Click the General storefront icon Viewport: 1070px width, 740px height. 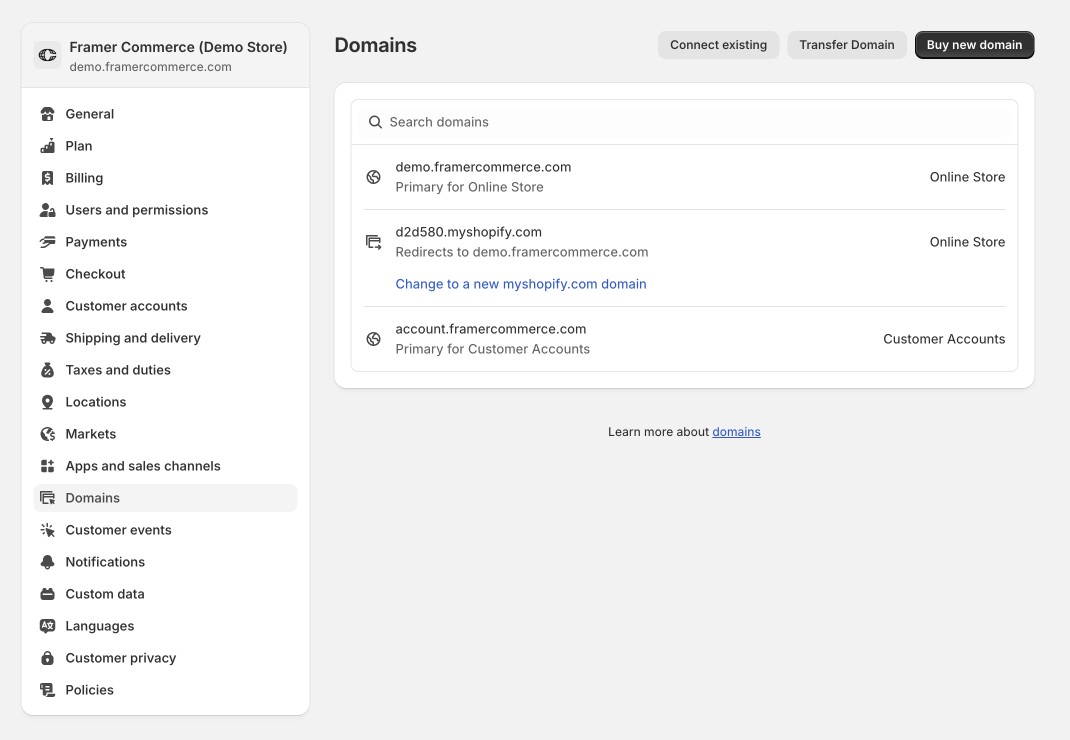[47, 114]
